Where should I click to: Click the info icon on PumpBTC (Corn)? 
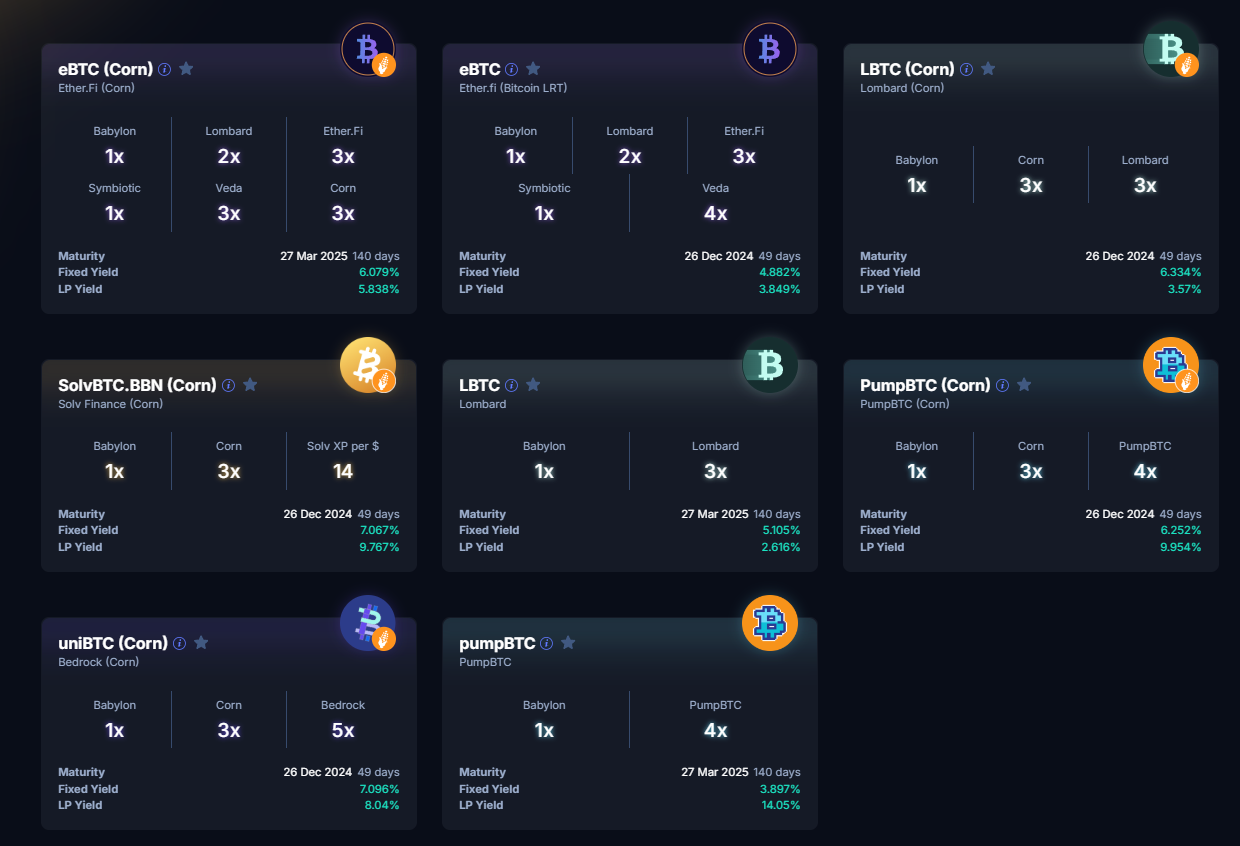1002,385
